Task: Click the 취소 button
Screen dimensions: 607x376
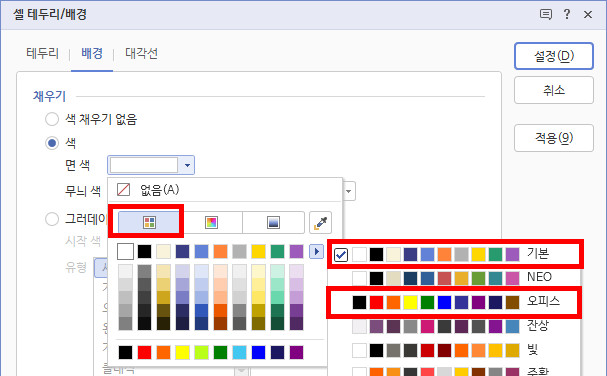Action: click(x=554, y=90)
